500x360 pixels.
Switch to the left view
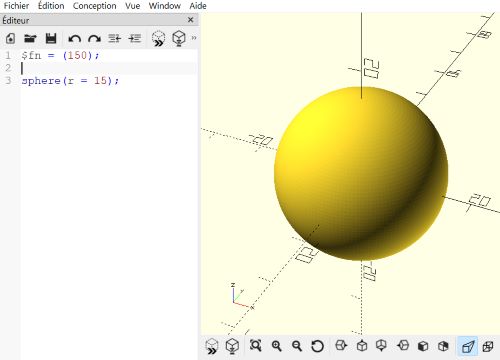coord(403,345)
